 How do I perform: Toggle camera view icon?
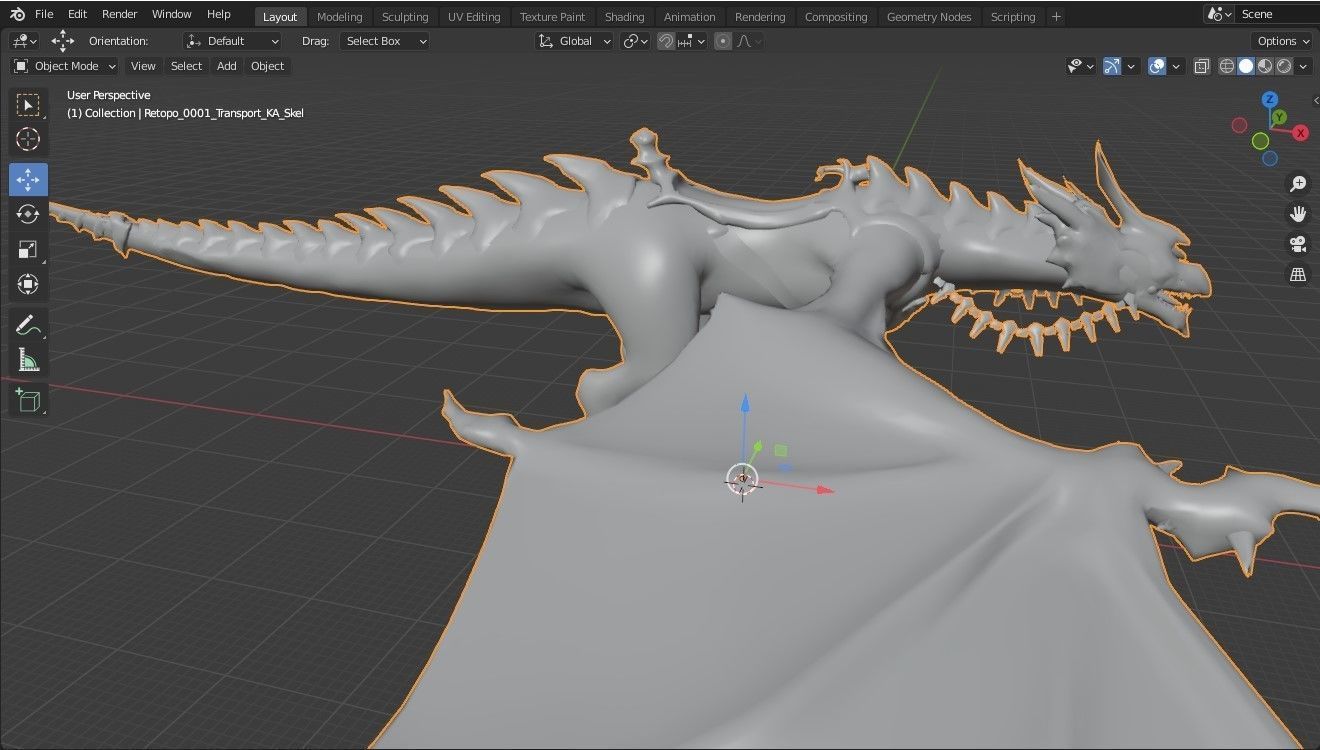tap(1298, 244)
